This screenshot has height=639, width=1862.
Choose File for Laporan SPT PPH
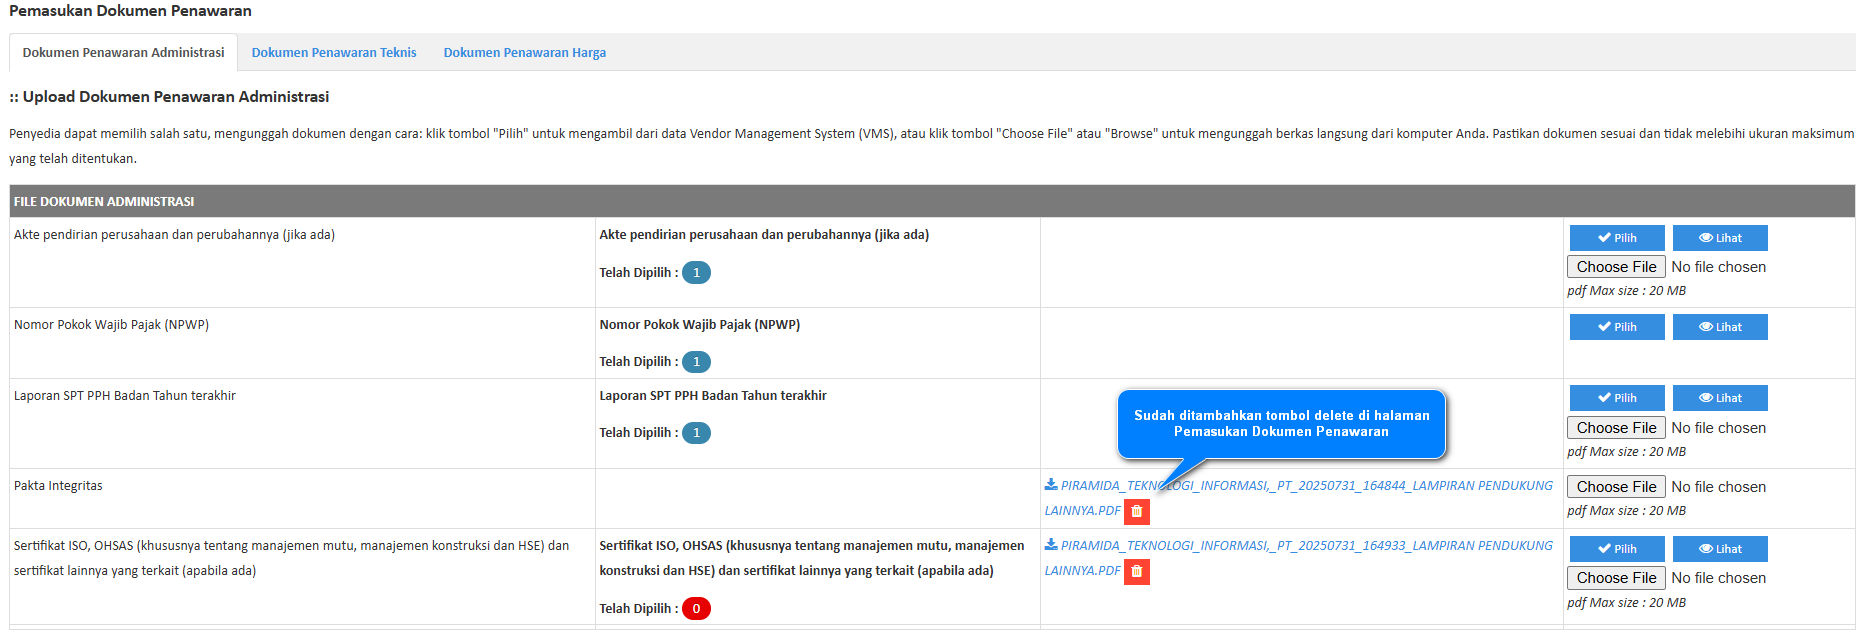pyautogui.click(x=1615, y=428)
